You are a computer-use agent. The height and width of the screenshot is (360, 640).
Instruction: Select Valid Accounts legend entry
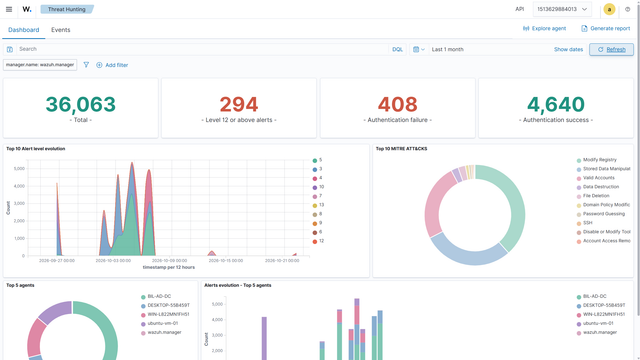[x=596, y=178]
